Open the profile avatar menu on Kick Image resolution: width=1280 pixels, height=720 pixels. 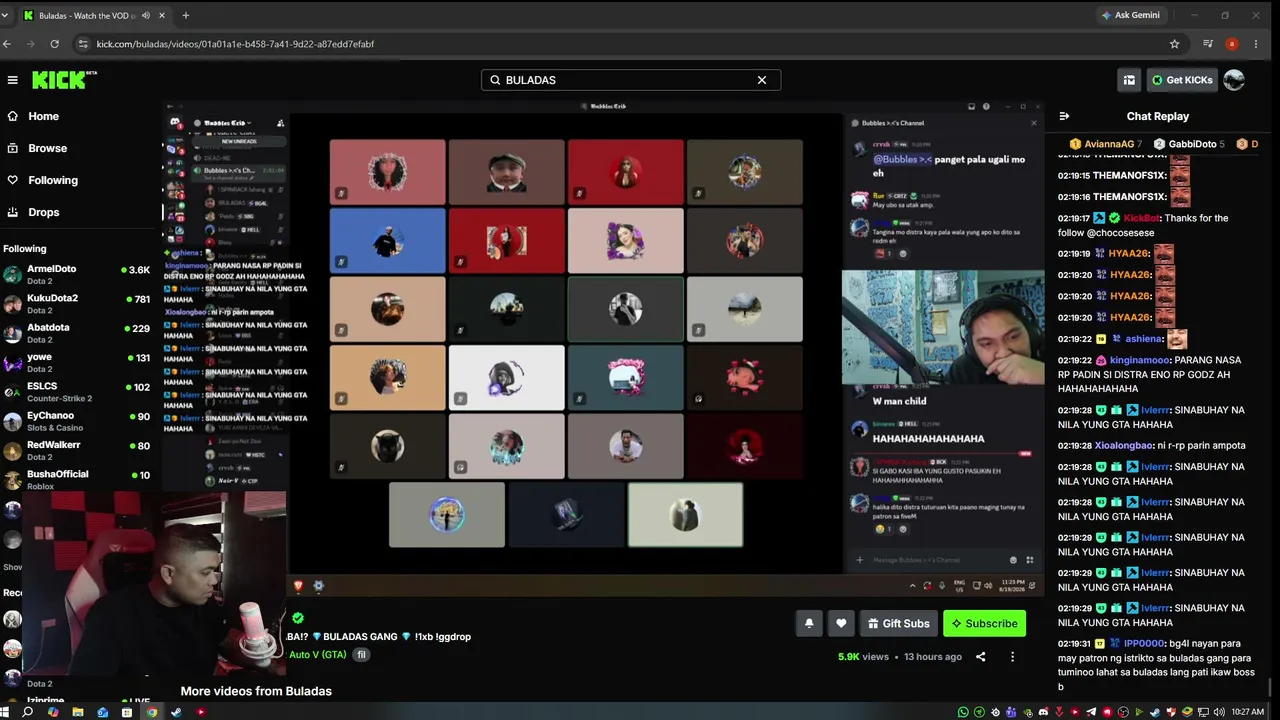point(1234,80)
